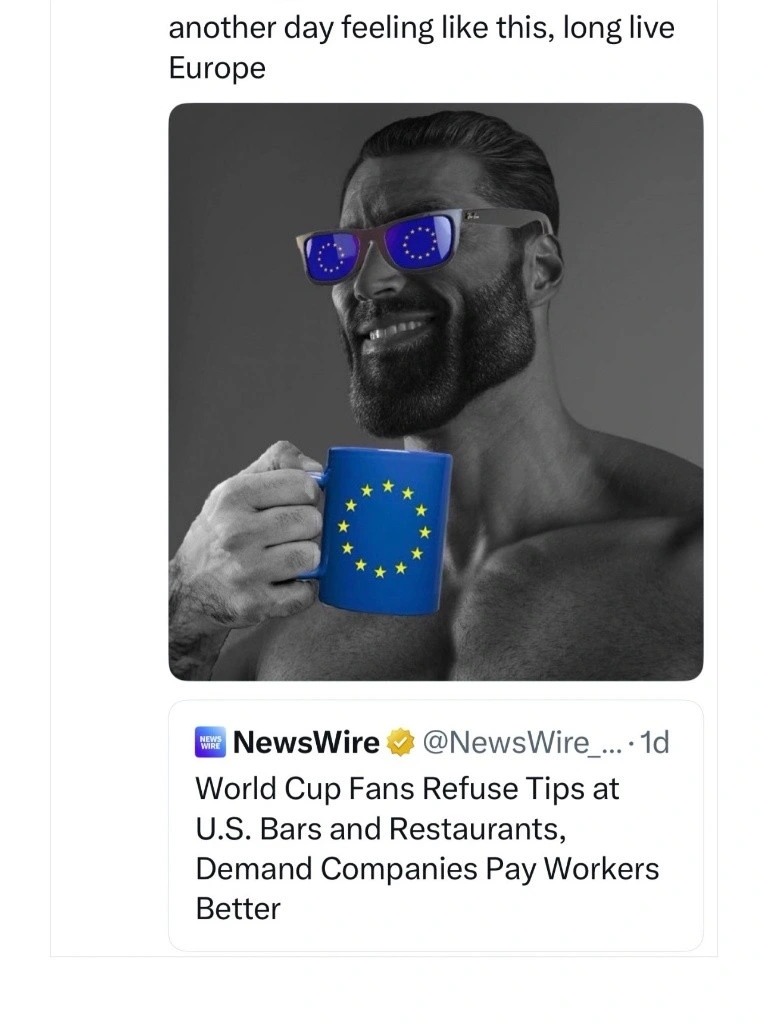
Task: Click the 'Demand Companies Pay Workers' line
Action: pyautogui.click(x=428, y=869)
